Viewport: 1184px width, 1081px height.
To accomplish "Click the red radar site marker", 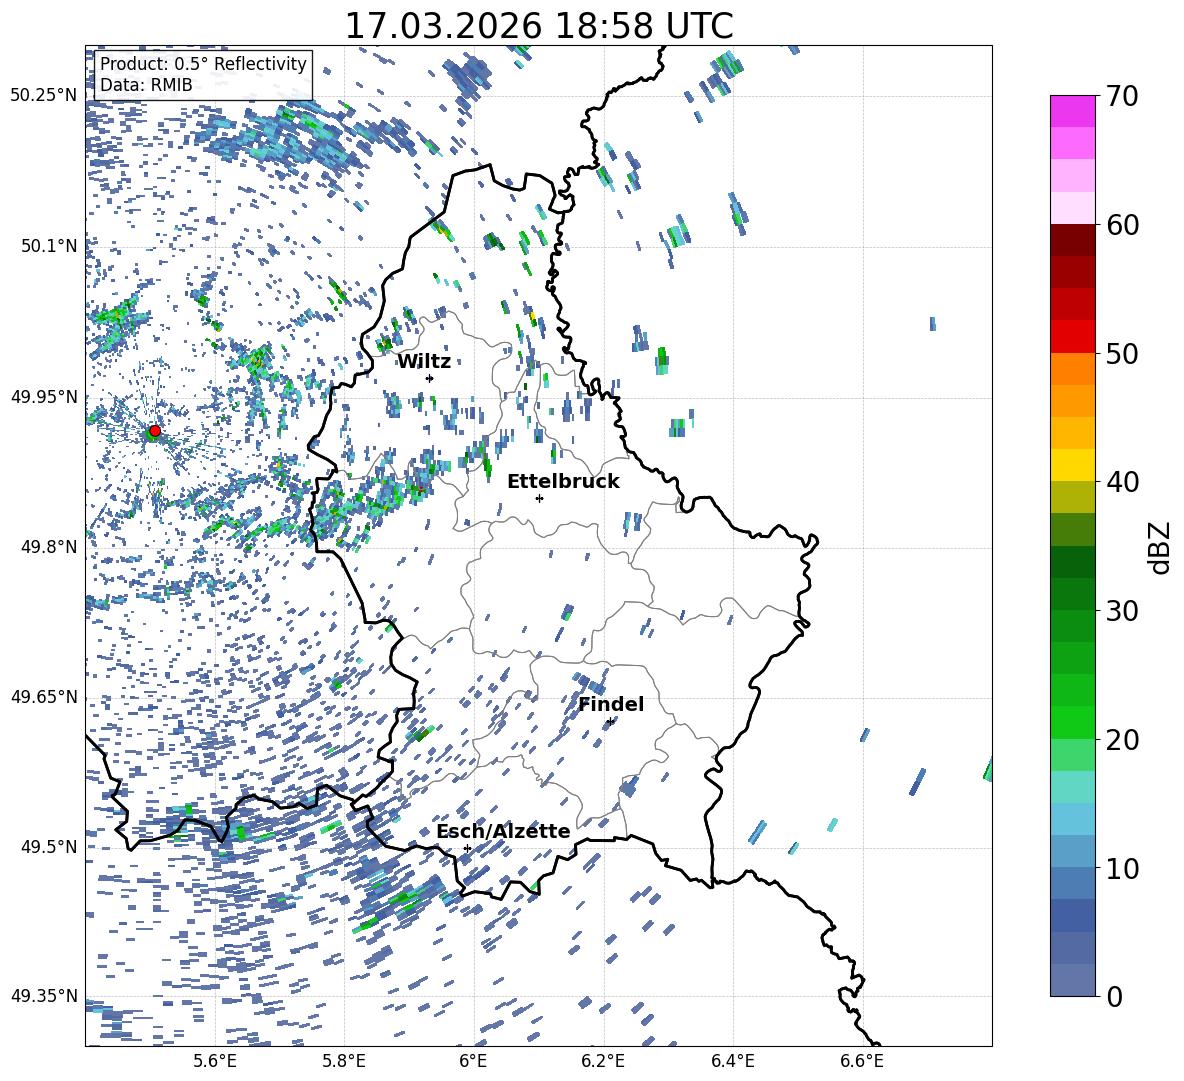I will point(154,431).
